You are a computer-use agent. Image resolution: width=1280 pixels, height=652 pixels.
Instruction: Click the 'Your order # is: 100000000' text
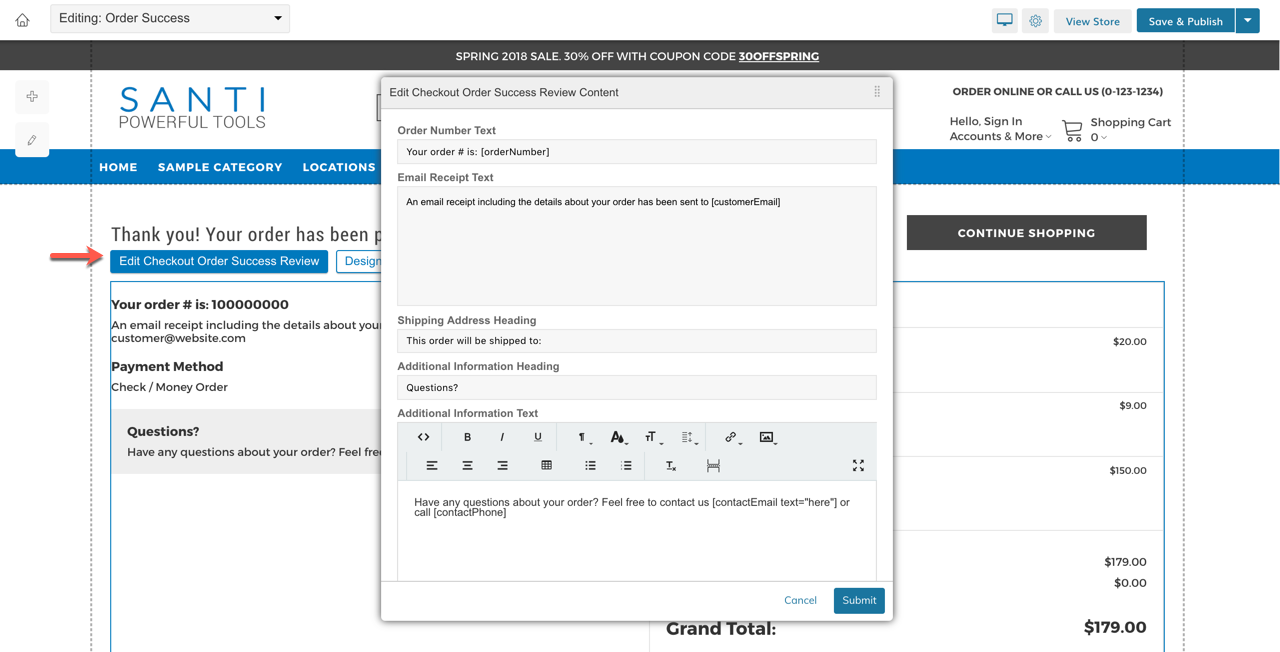(200, 305)
